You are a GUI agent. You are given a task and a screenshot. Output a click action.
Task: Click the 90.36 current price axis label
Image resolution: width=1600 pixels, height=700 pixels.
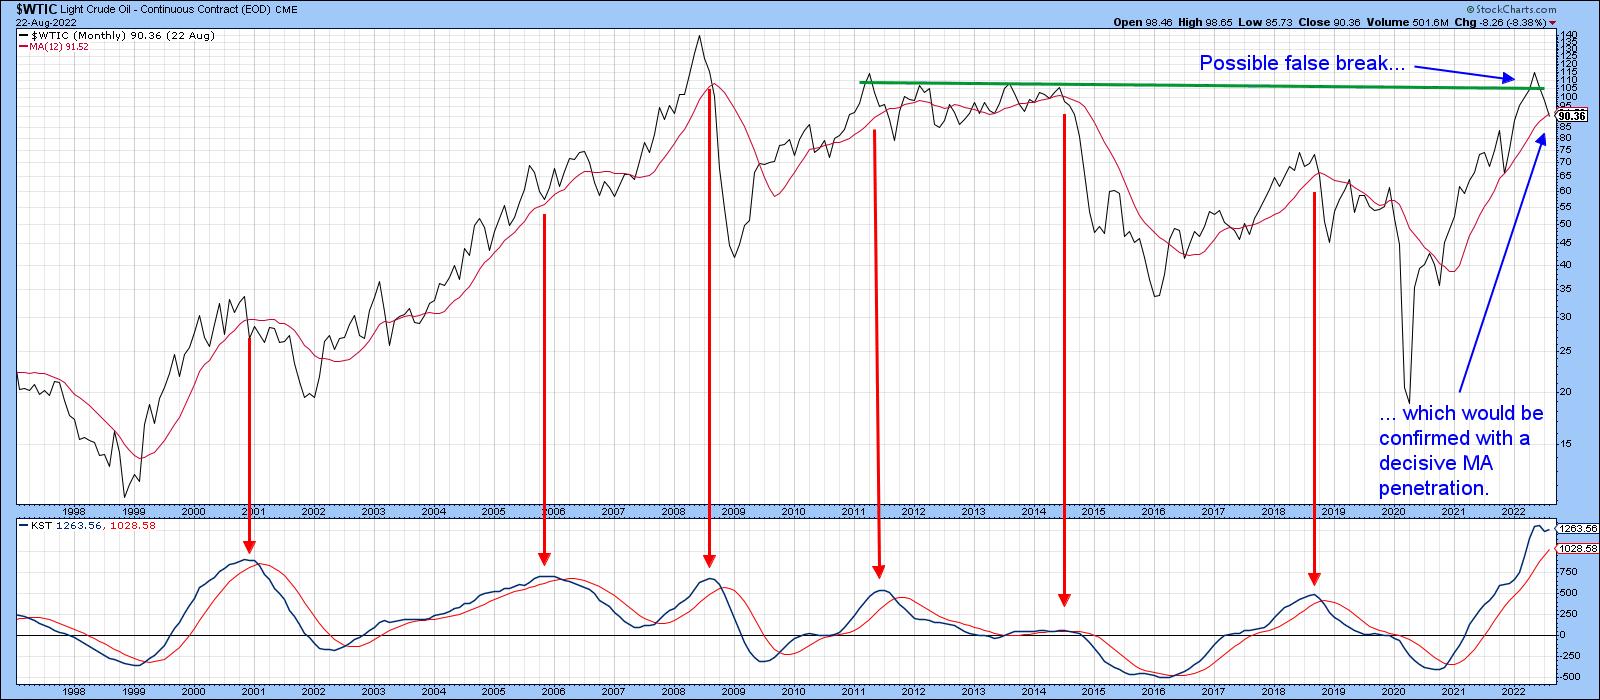click(x=1572, y=116)
